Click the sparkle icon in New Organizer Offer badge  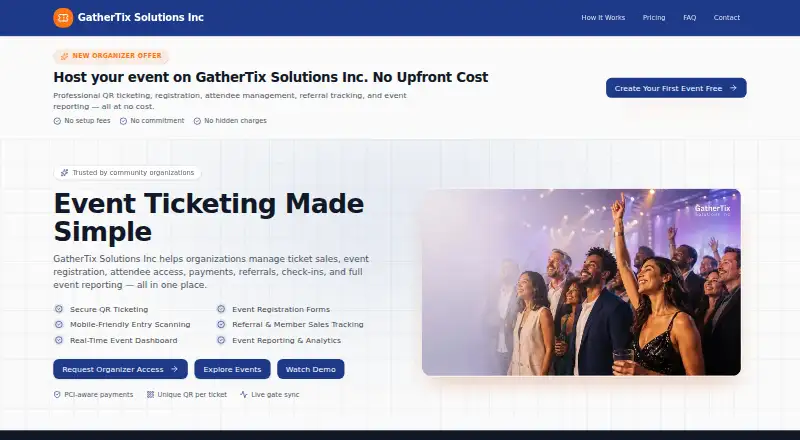click(x=64, y=56)
